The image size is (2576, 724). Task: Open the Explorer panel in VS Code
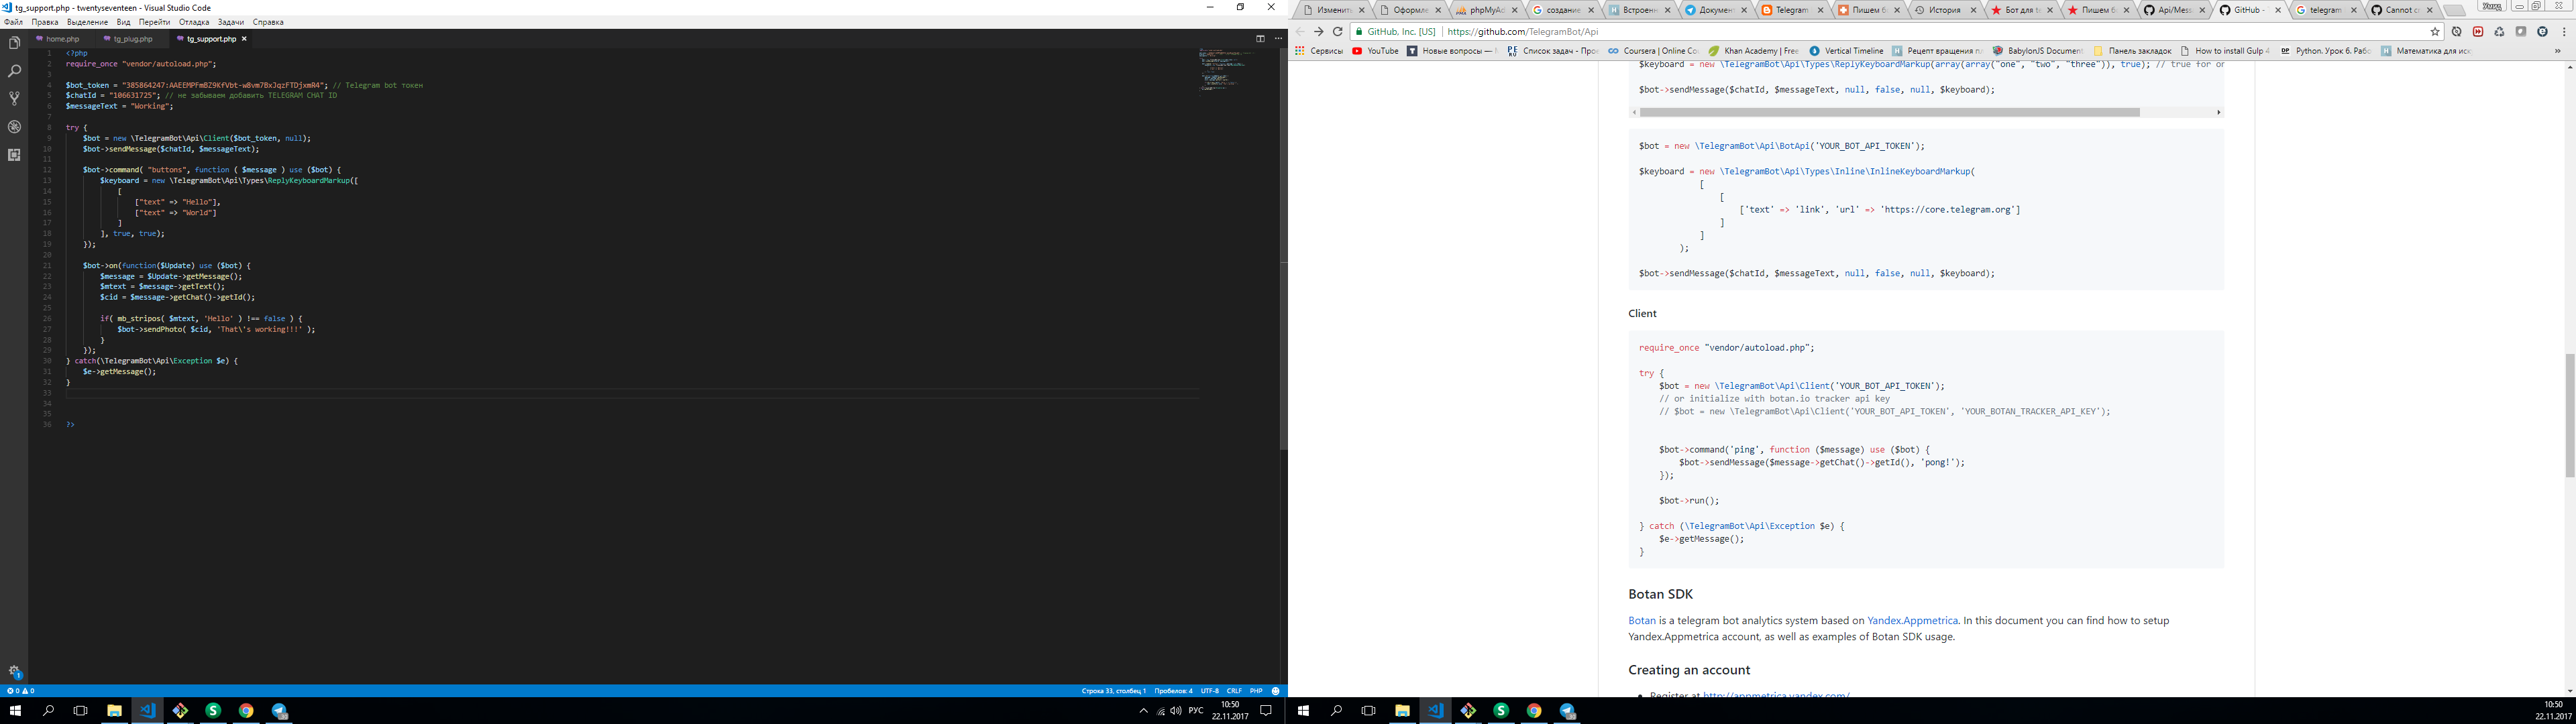[x=14, y=43]
